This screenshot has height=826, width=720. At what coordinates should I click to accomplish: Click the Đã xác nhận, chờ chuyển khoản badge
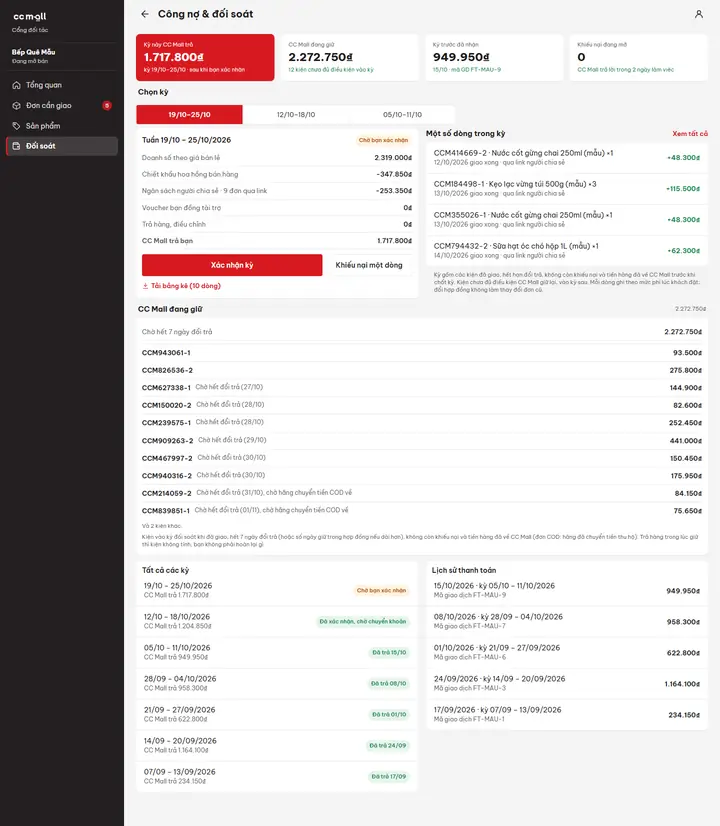click(x=362, y=622)
